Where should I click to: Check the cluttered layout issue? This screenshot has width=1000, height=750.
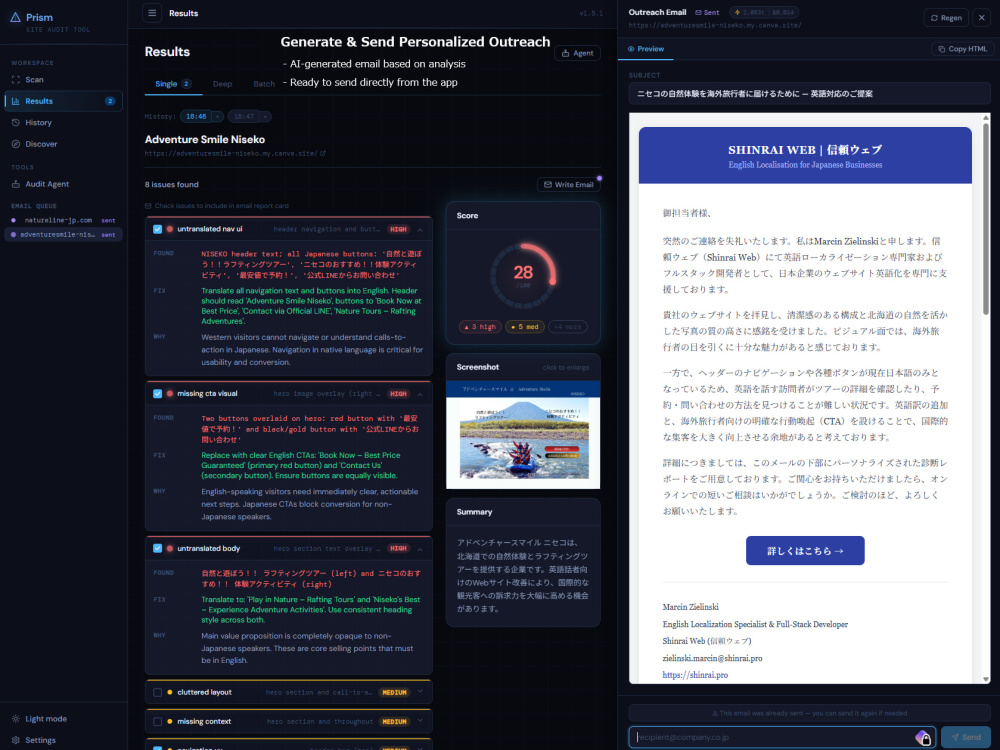[158, 692]
